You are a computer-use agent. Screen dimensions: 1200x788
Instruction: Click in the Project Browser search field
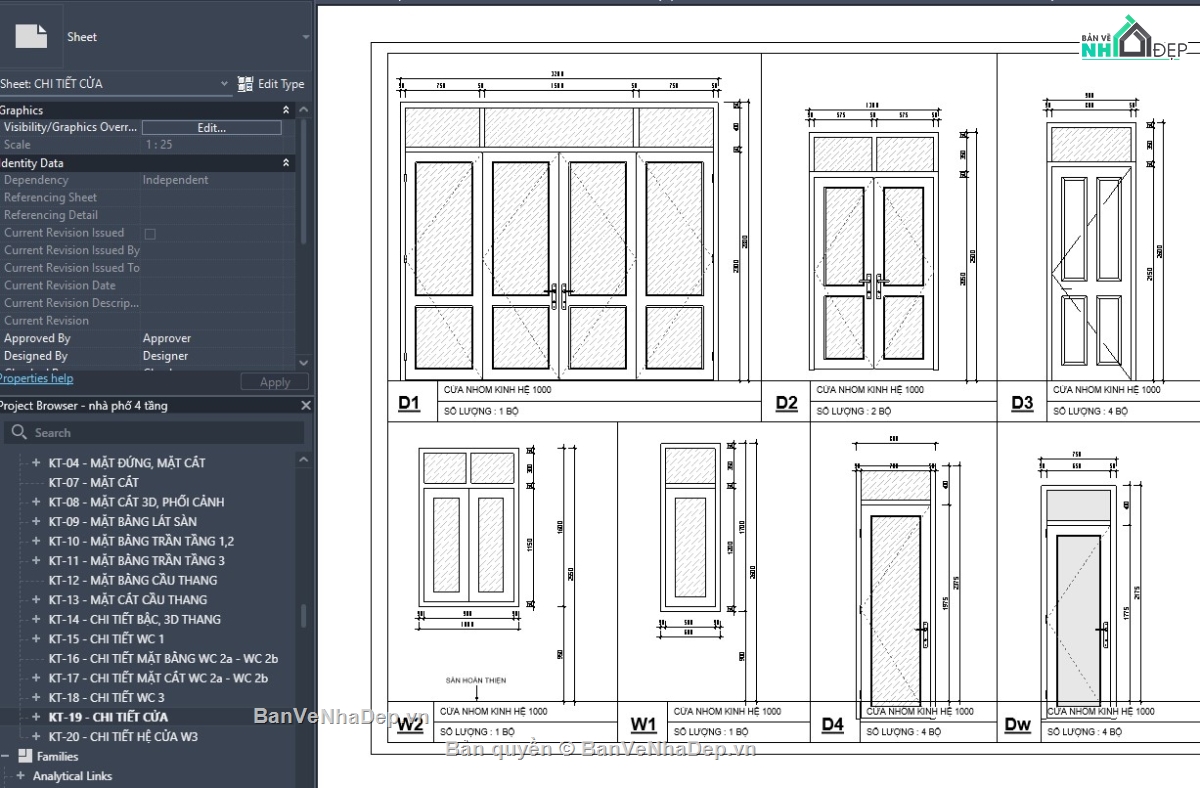[x=153, y=432]
